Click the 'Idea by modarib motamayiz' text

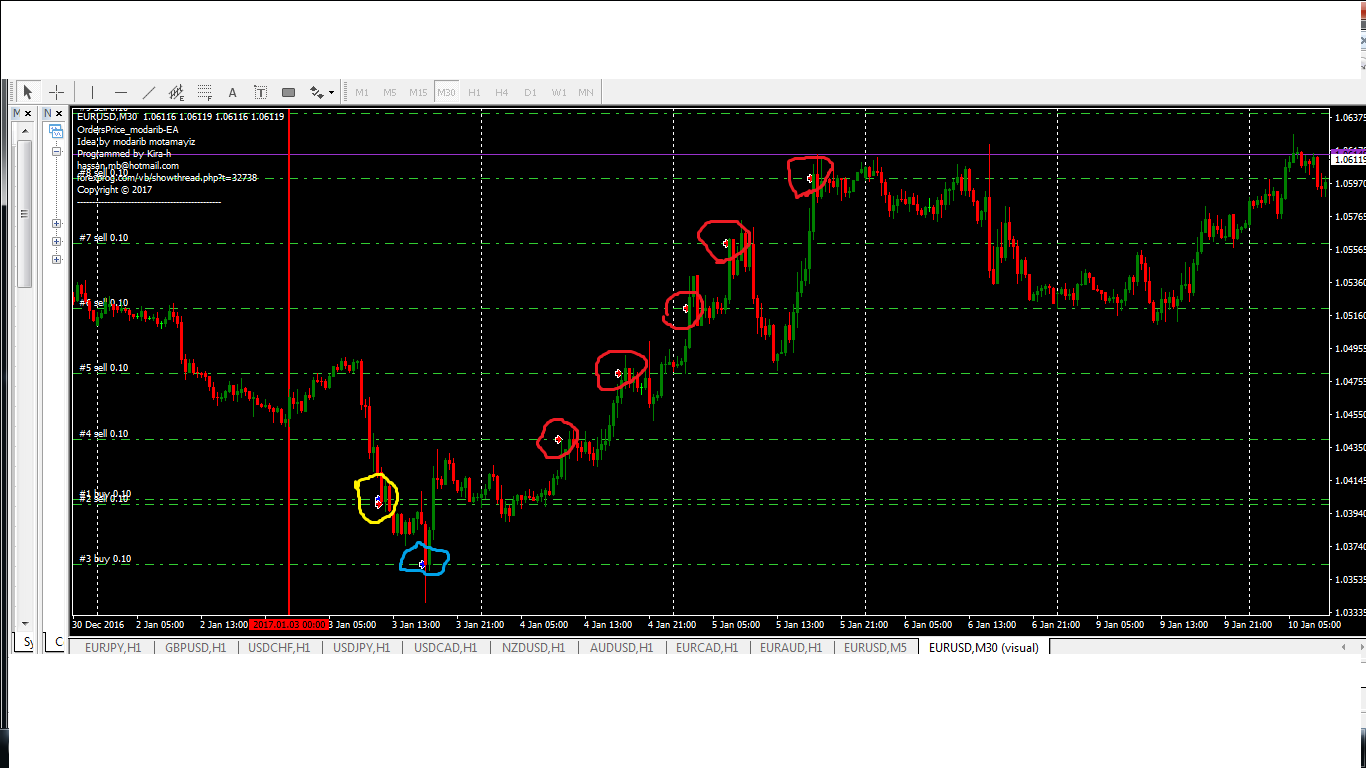pos(136,141)
